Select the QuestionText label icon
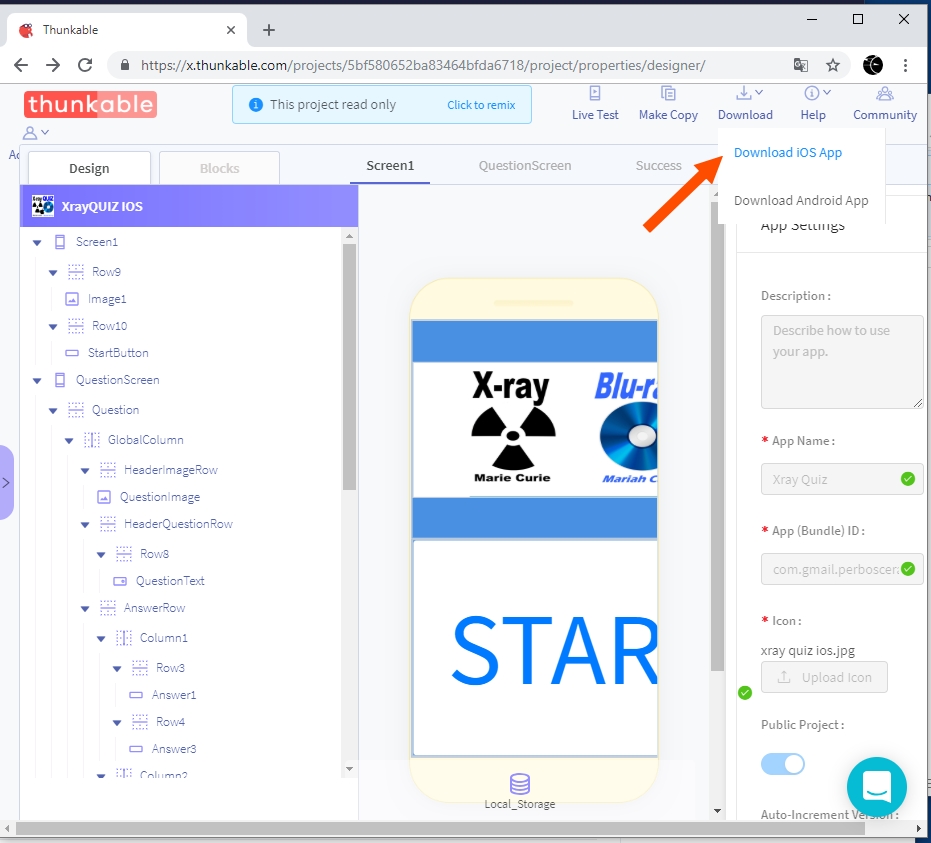The width and height of the screenshot is (931, 843). click(x=120, y=581)
